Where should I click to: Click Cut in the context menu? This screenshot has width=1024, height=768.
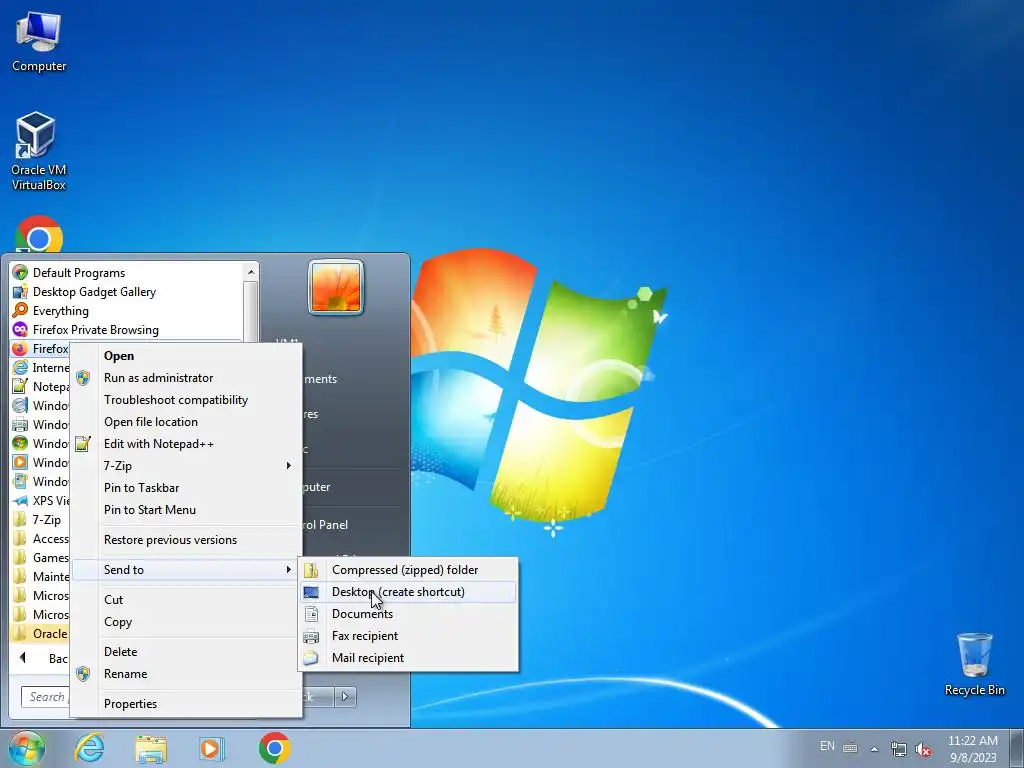point(186,600)
